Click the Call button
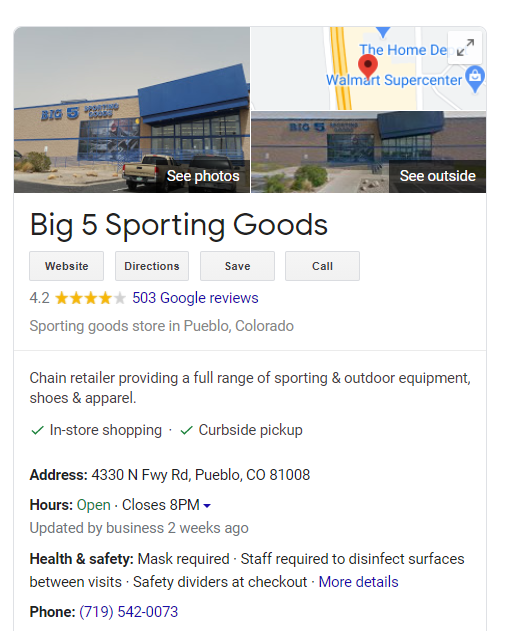 322,266
